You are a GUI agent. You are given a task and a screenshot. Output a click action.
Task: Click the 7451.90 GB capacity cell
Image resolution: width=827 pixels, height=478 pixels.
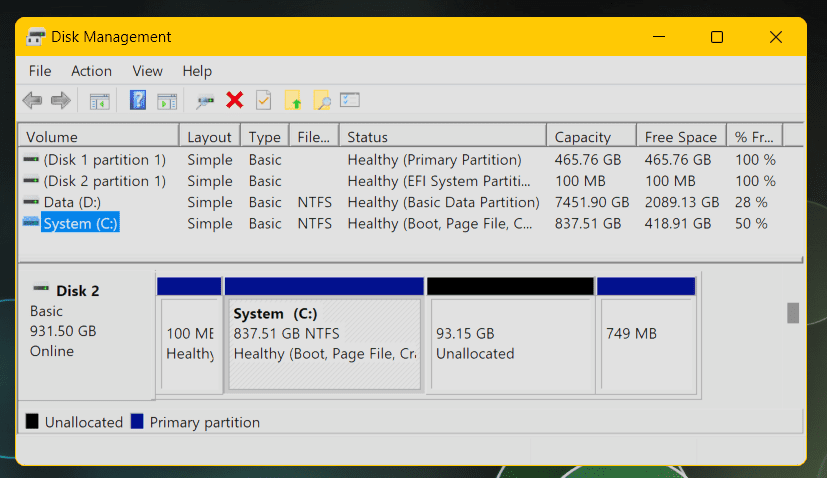592,202
